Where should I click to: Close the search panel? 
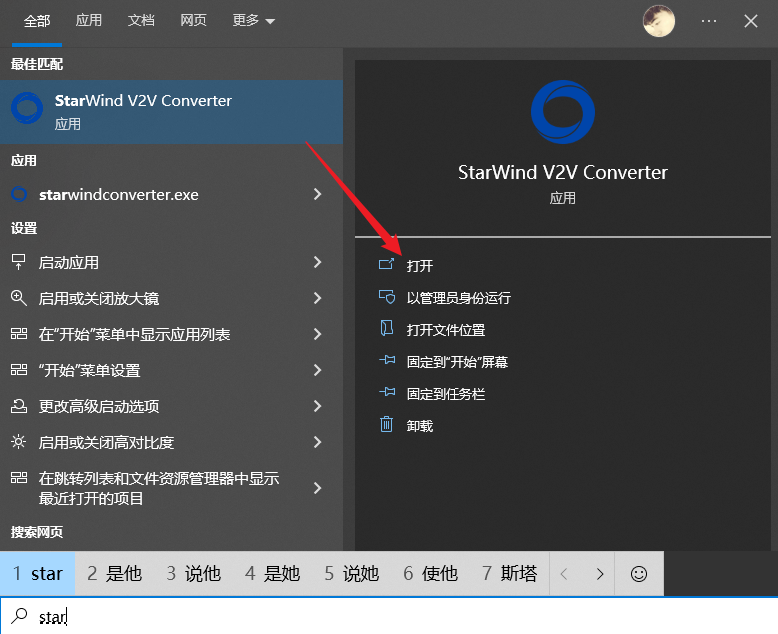coord(751,21)
